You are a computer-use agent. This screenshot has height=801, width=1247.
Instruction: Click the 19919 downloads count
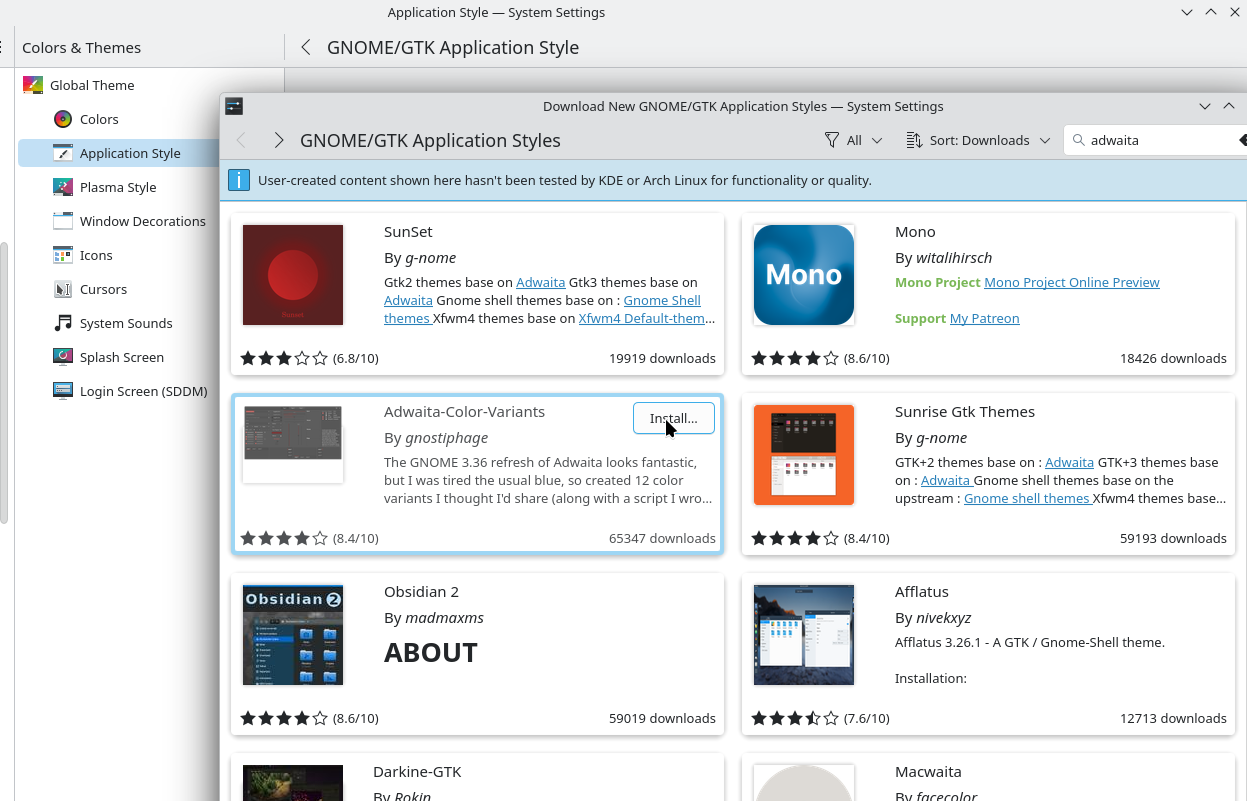click(662, 358)
